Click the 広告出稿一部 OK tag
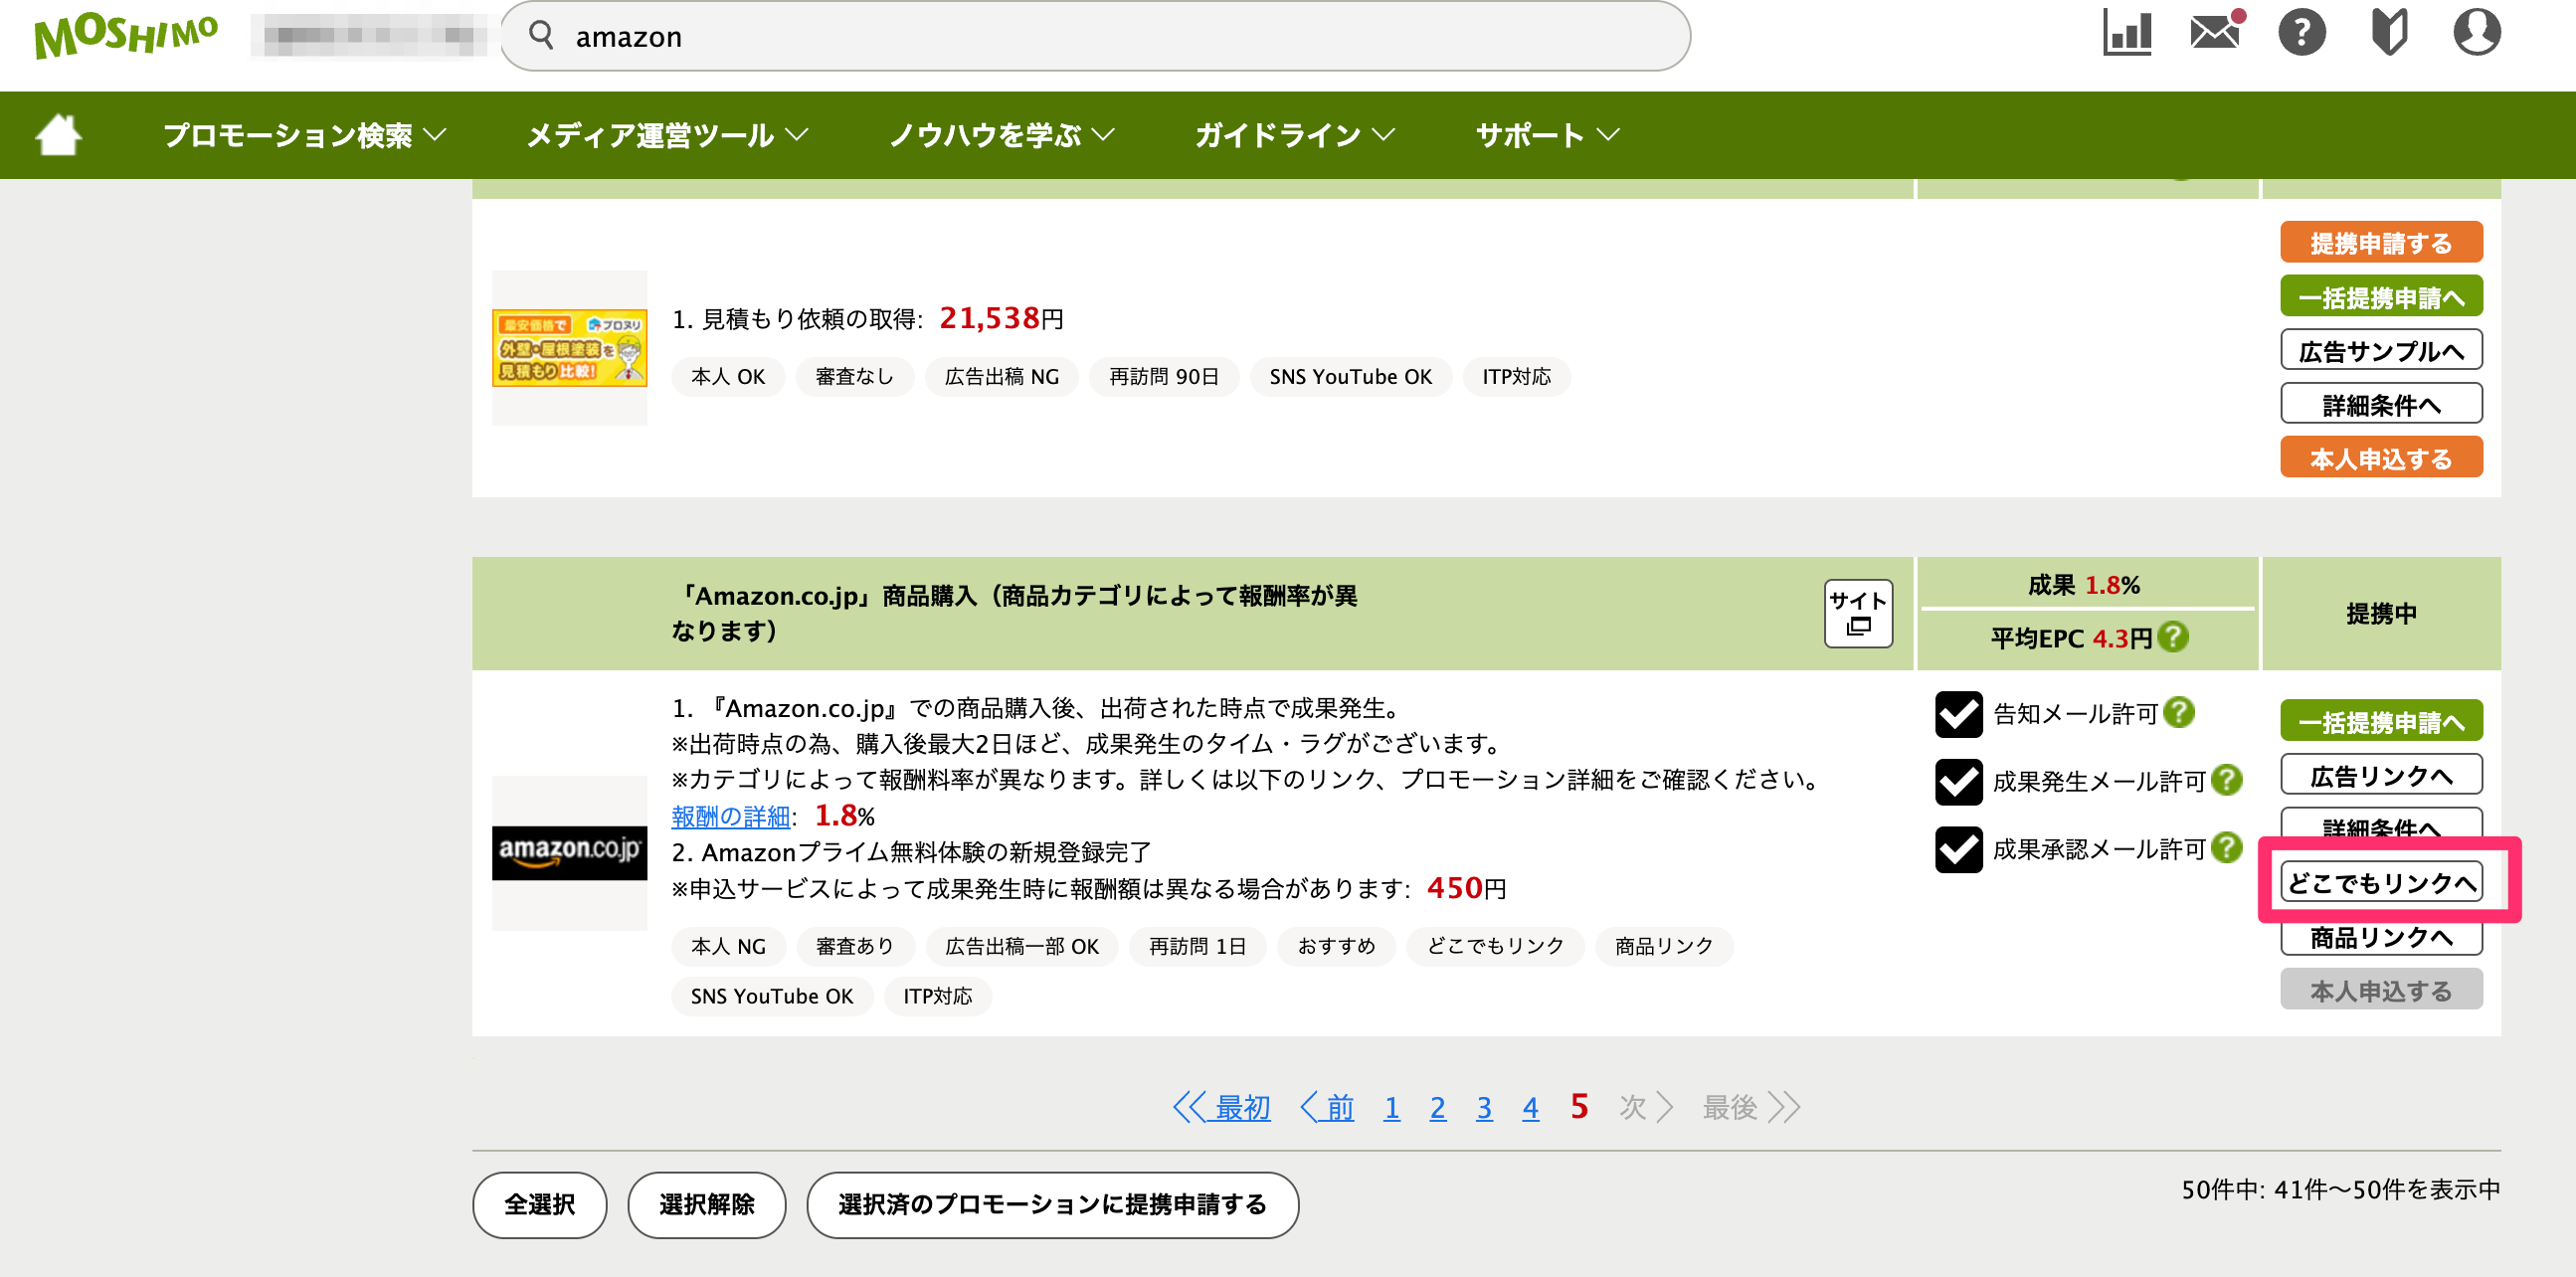2576x1277 pixels. click(x=1022, y=947)
